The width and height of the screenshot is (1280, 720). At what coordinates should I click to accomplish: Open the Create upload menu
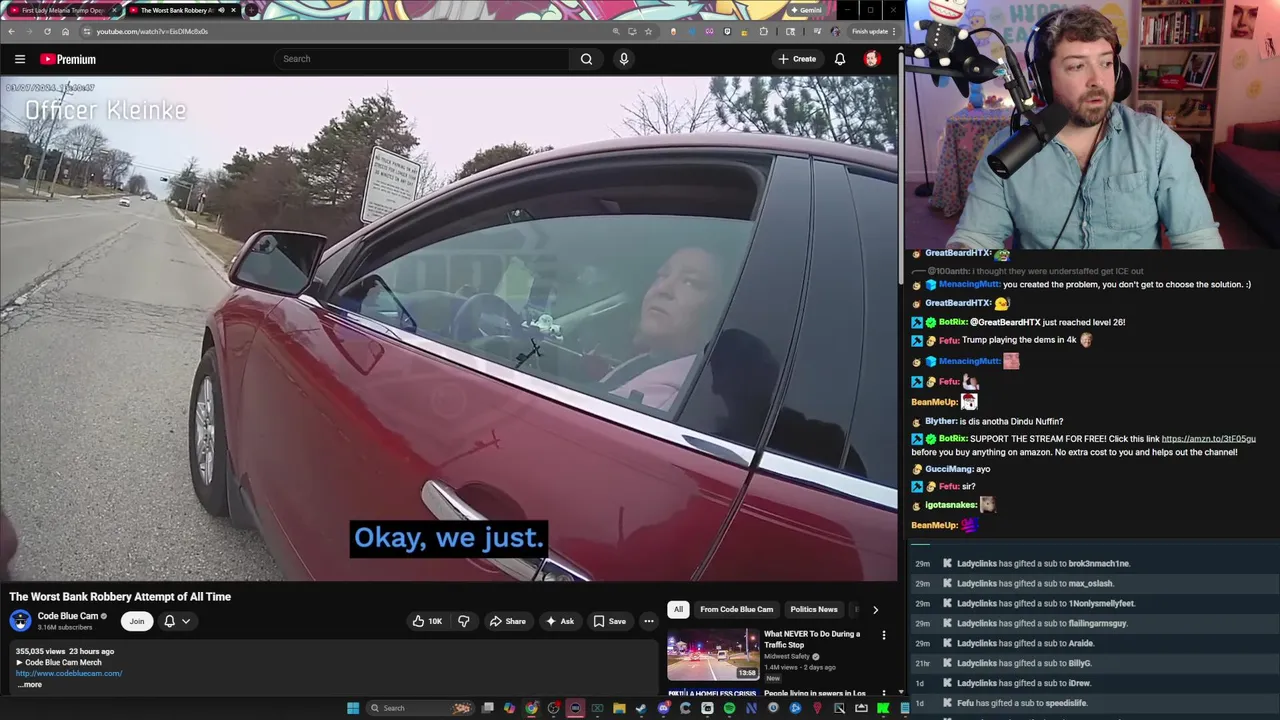click(797, 59)
